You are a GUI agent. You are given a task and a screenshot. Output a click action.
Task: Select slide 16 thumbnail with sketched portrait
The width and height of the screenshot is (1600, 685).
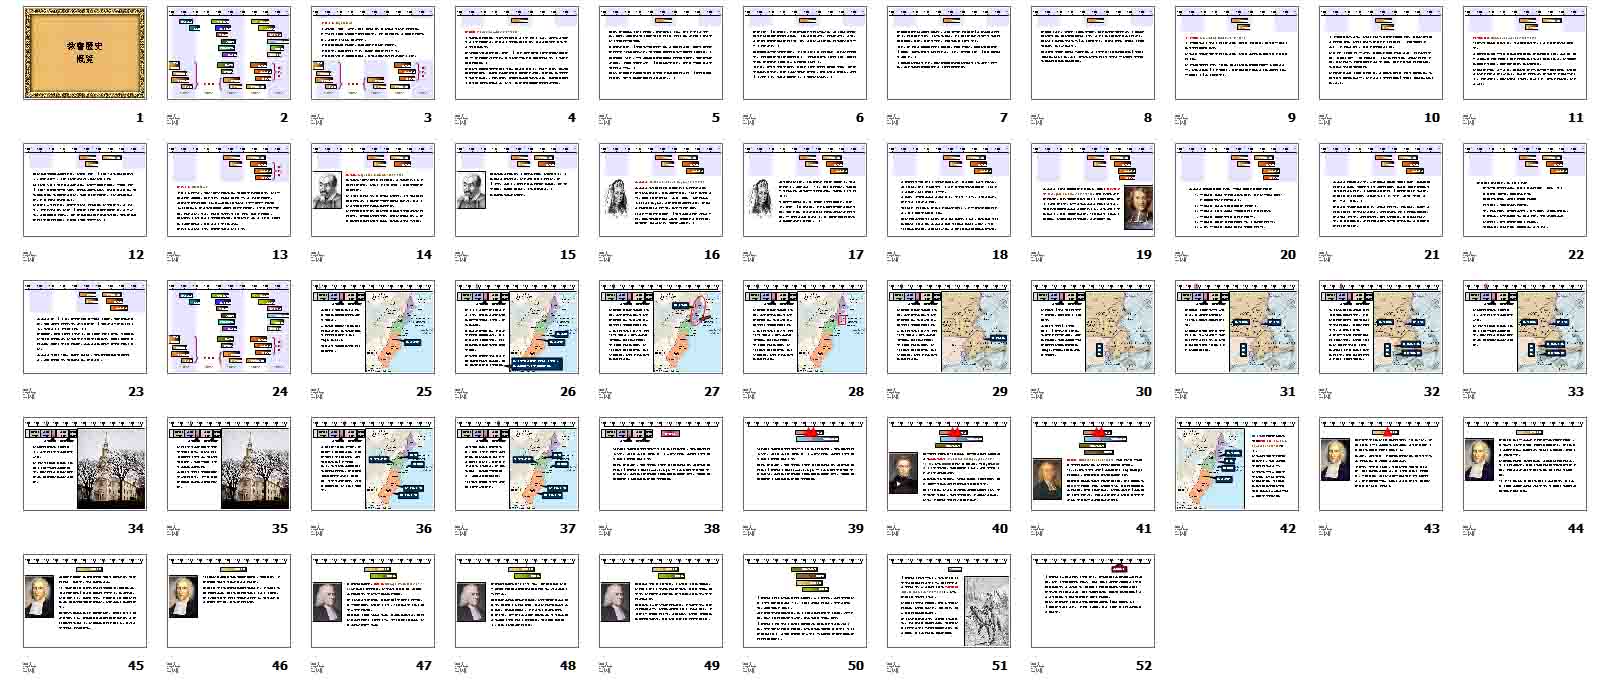pos(661,190)
